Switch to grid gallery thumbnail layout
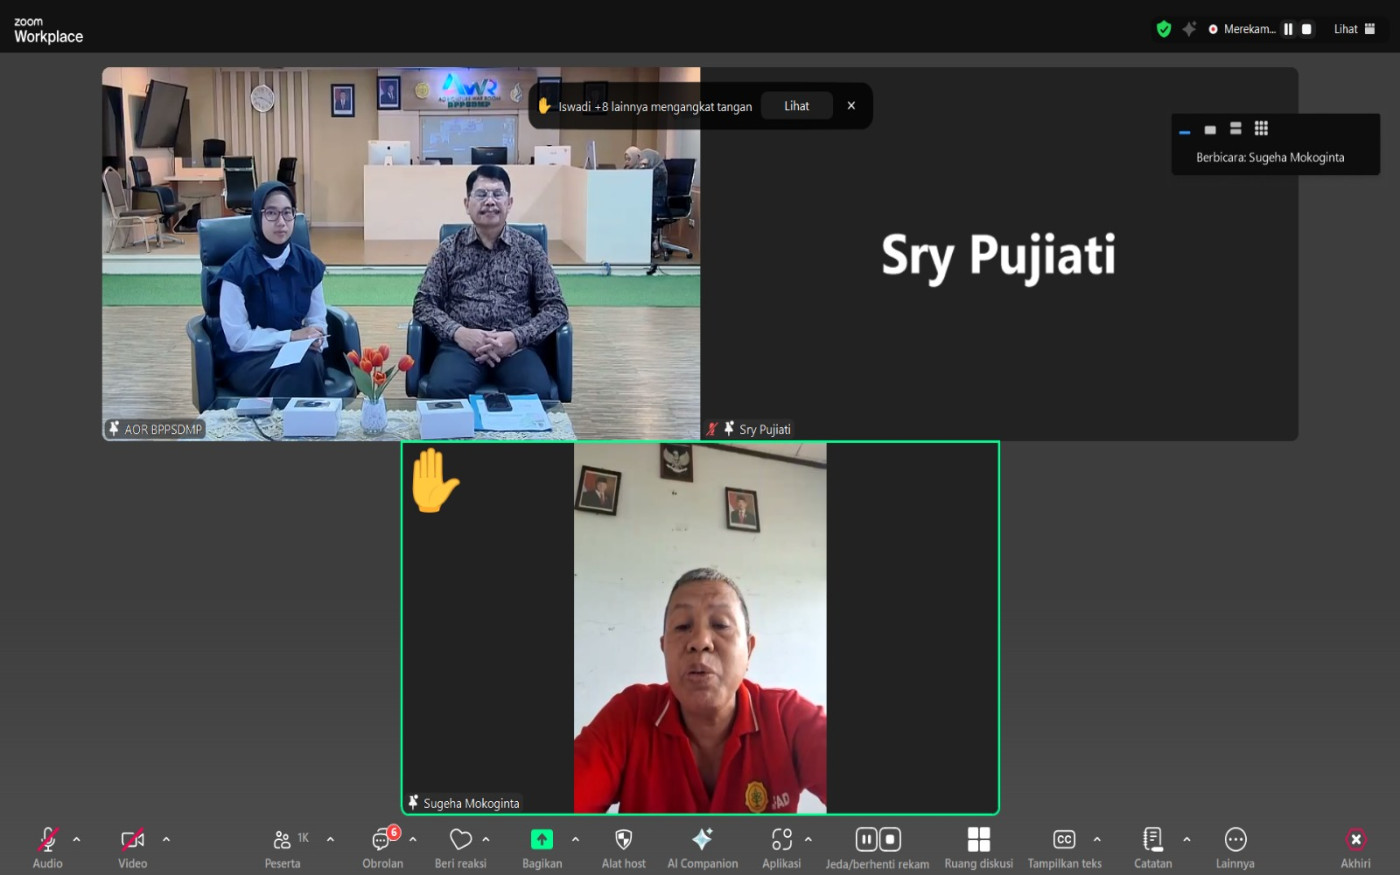 tap(1261, 129)
